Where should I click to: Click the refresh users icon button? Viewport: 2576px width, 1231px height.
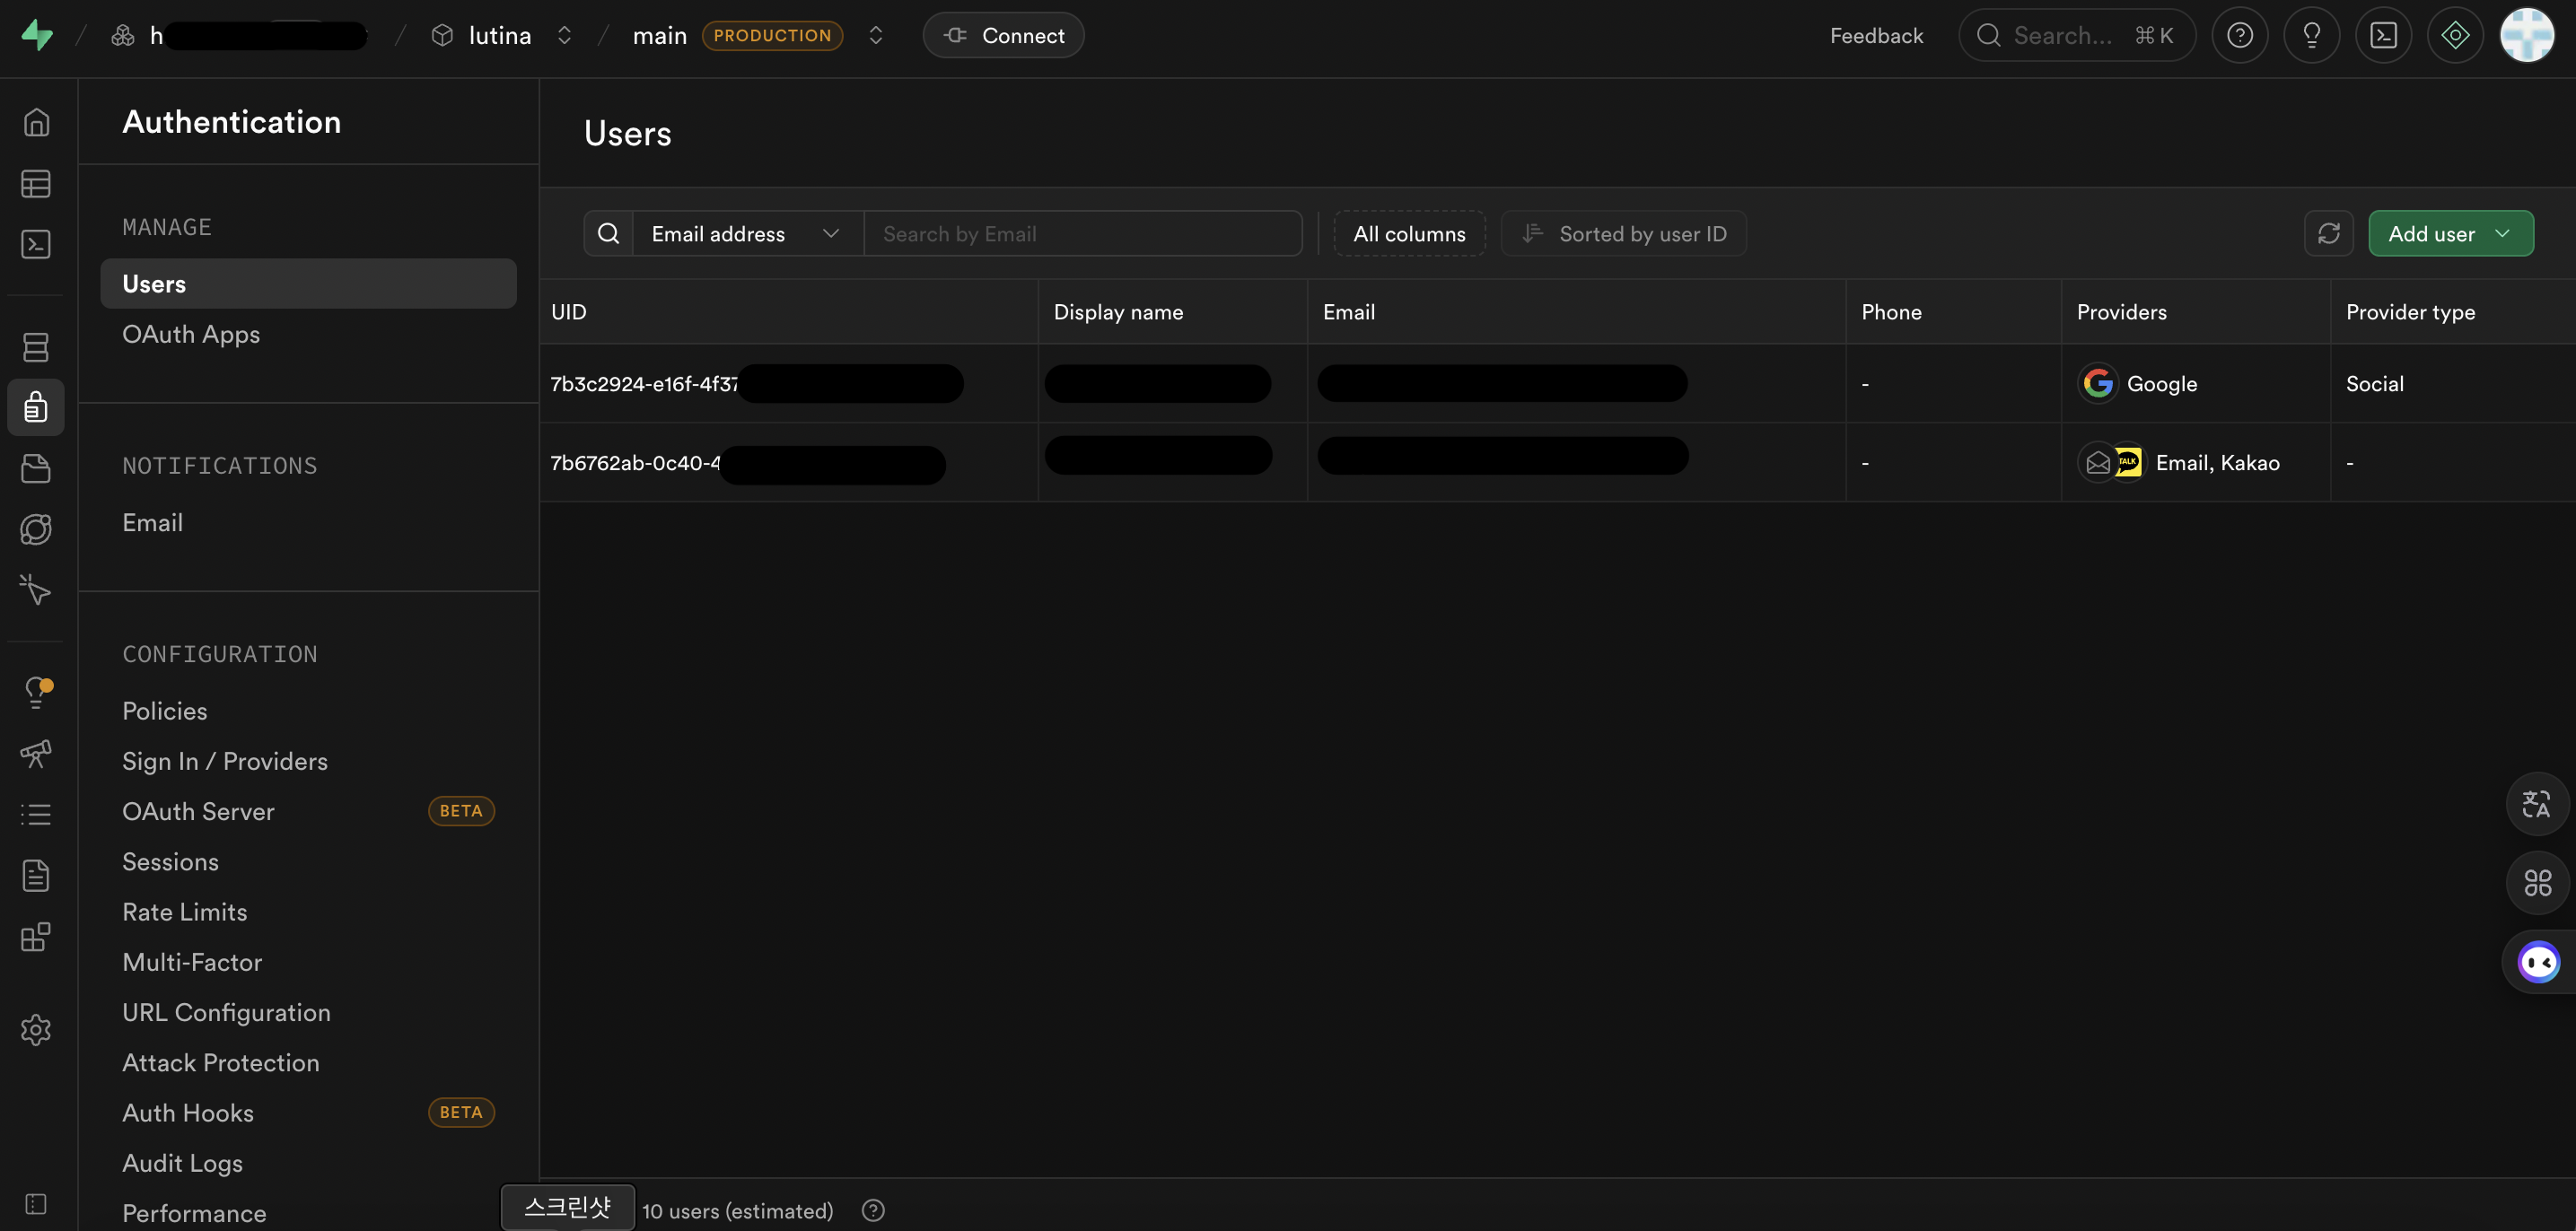(2328, 234)
